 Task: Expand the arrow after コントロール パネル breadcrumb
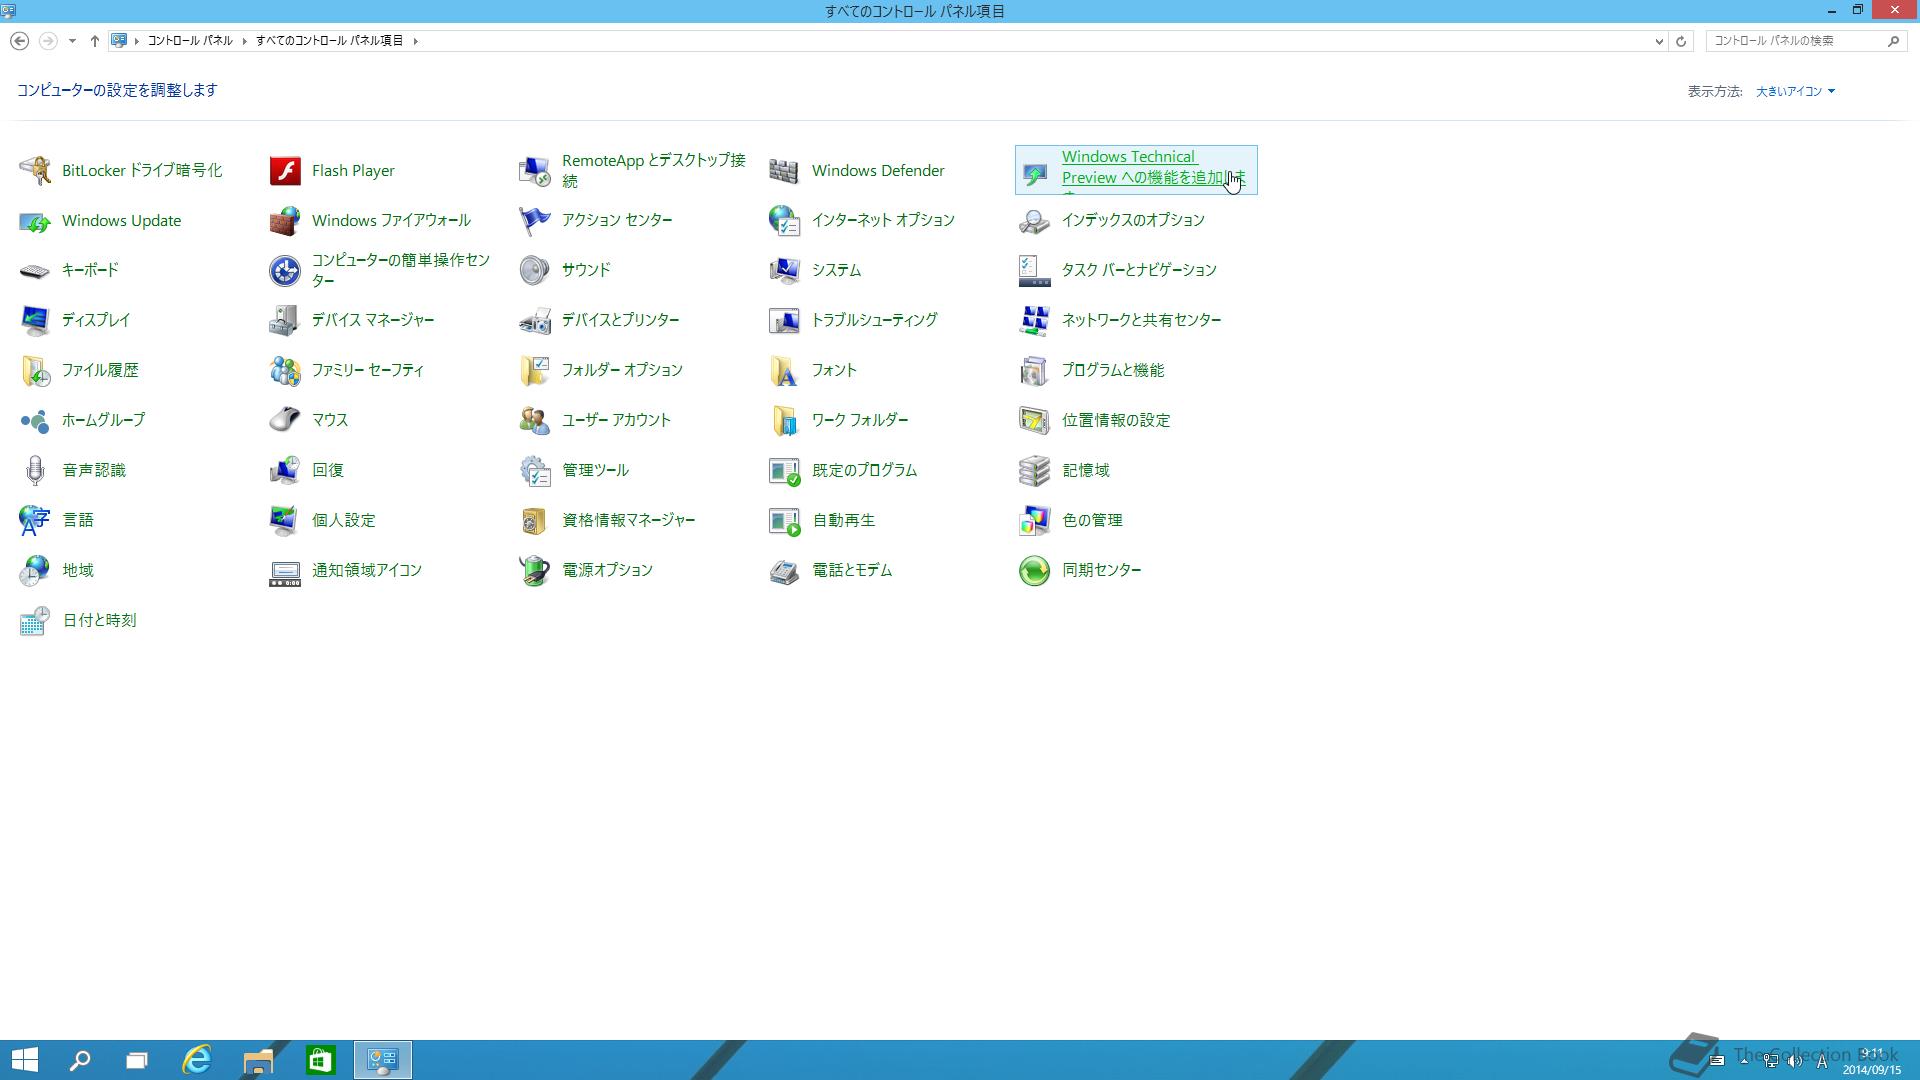pos(244,41)
